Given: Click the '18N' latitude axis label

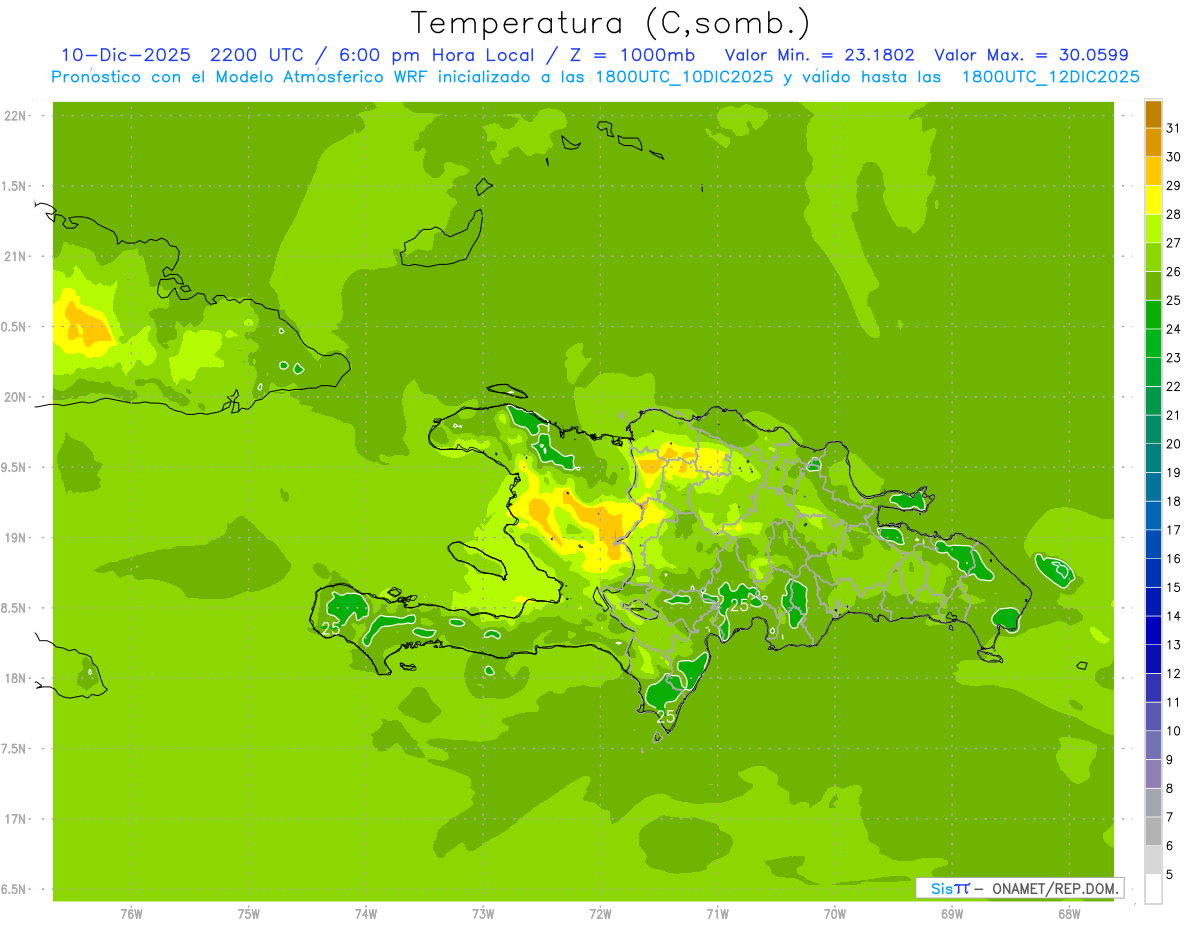Looking at the screenshot, I should (15, 679).
